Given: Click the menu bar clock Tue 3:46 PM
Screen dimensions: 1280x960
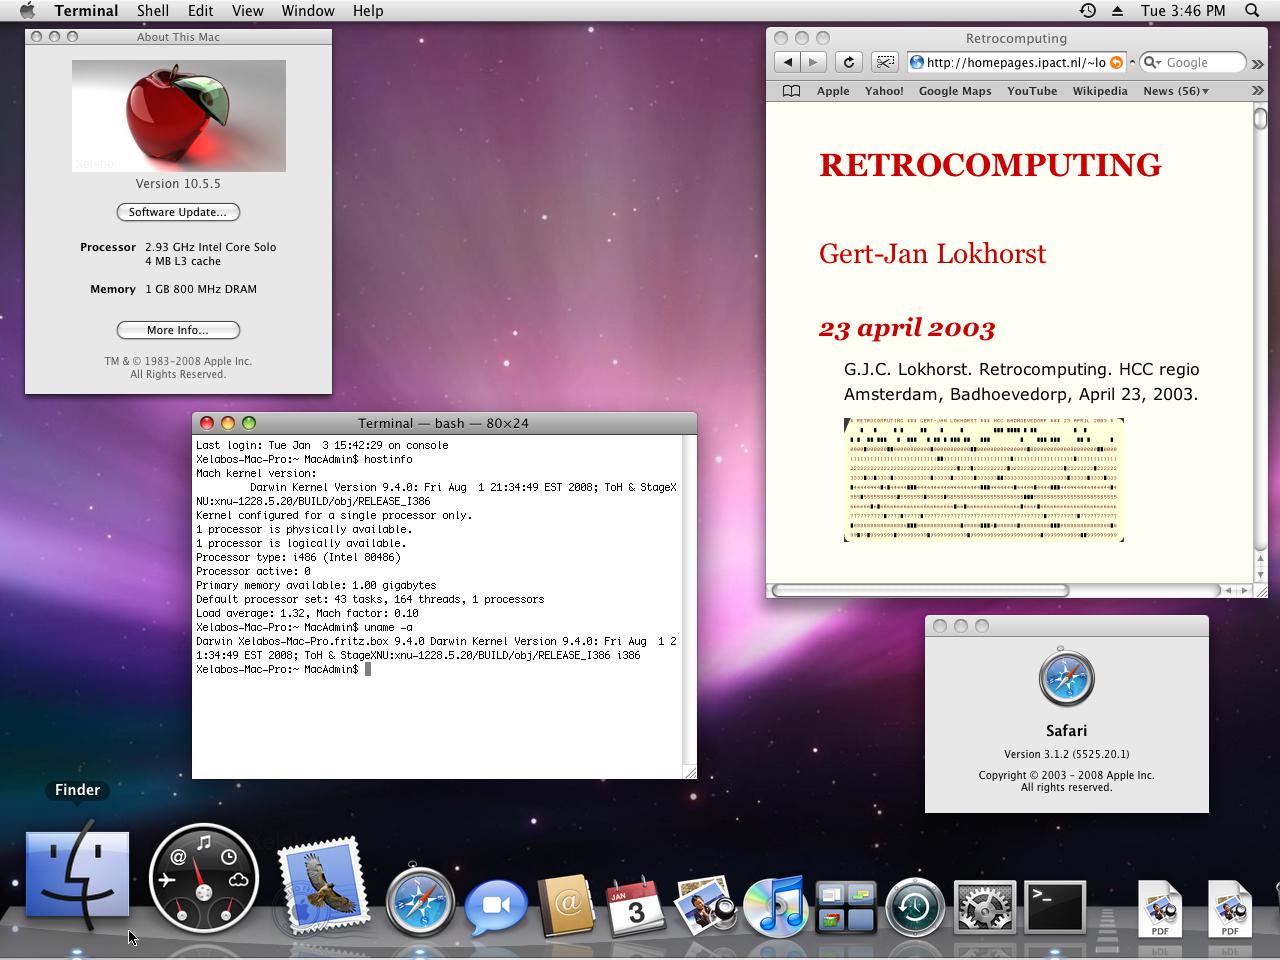Looking at the screenshot, I should click(1183, 11).
